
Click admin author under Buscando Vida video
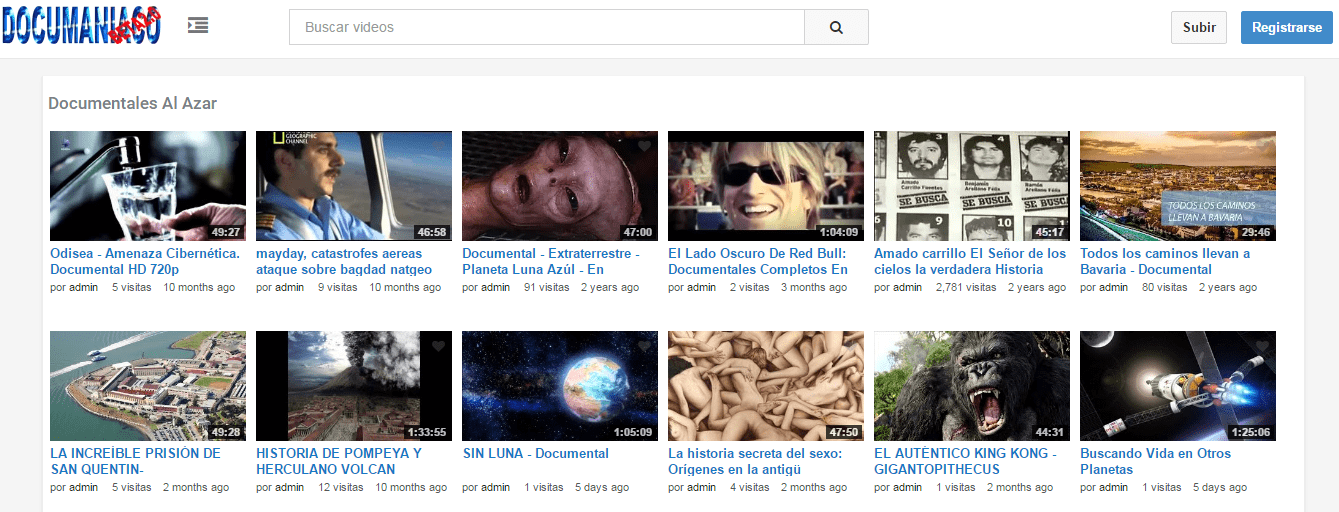(x=1113, y=487)
